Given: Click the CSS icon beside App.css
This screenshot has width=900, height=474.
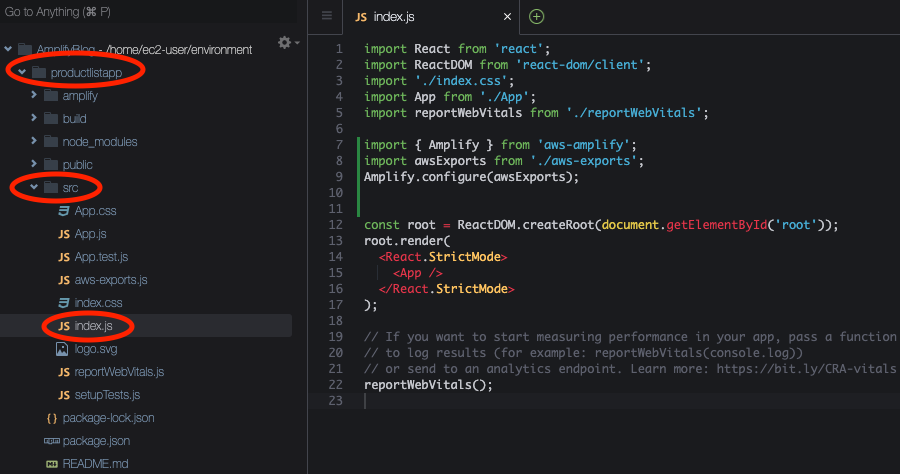Looking at the screenshot, I should [x=64, y=211].
